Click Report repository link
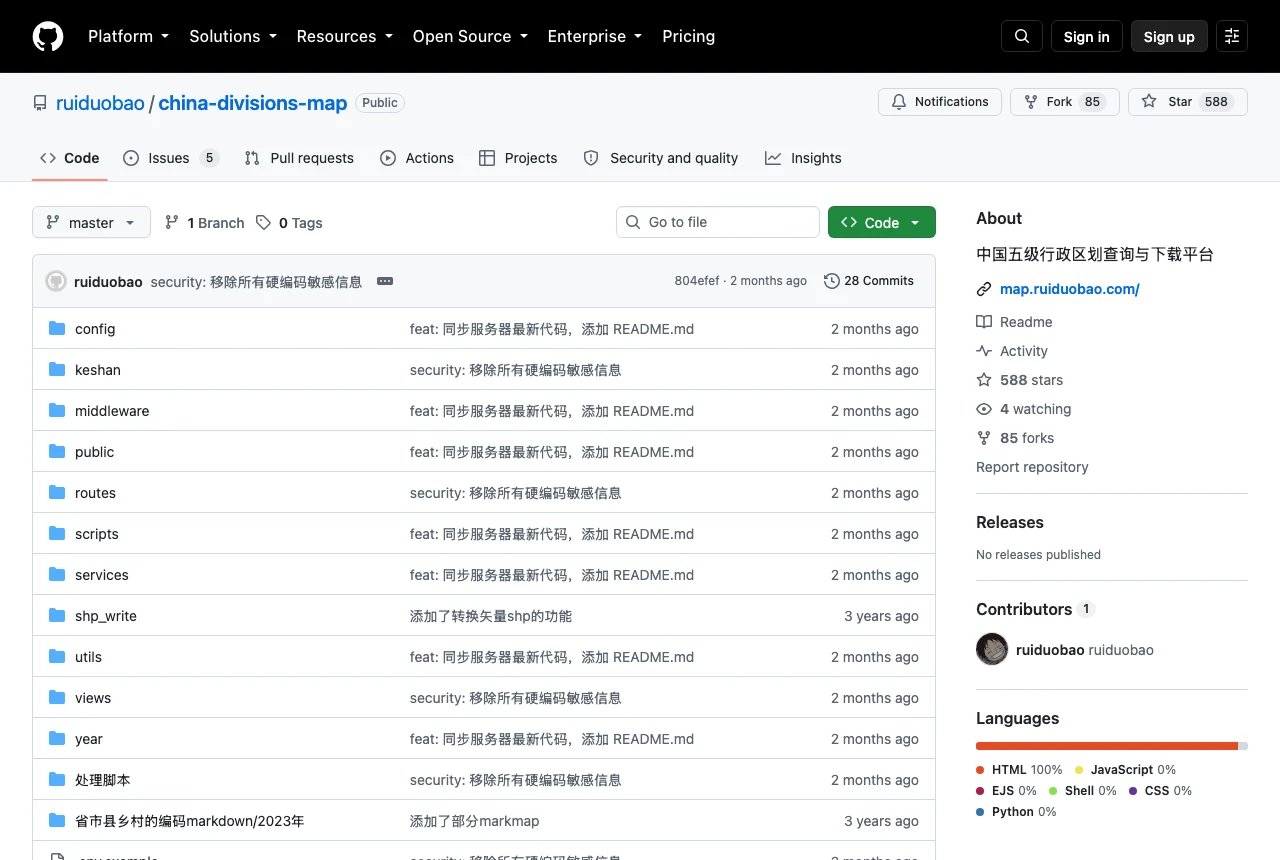Viewport: 1280px width, 860px height. (x=1032, y=467)
